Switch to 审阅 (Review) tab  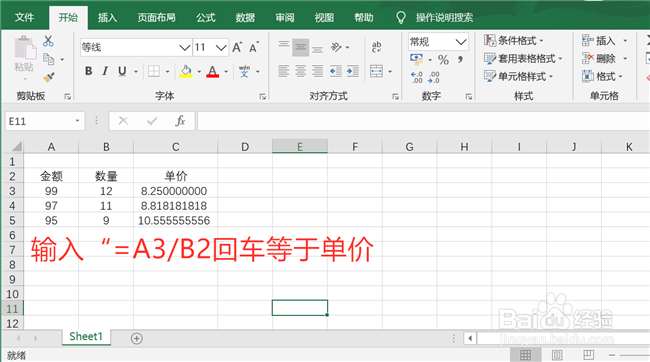(x=285, y=17)
